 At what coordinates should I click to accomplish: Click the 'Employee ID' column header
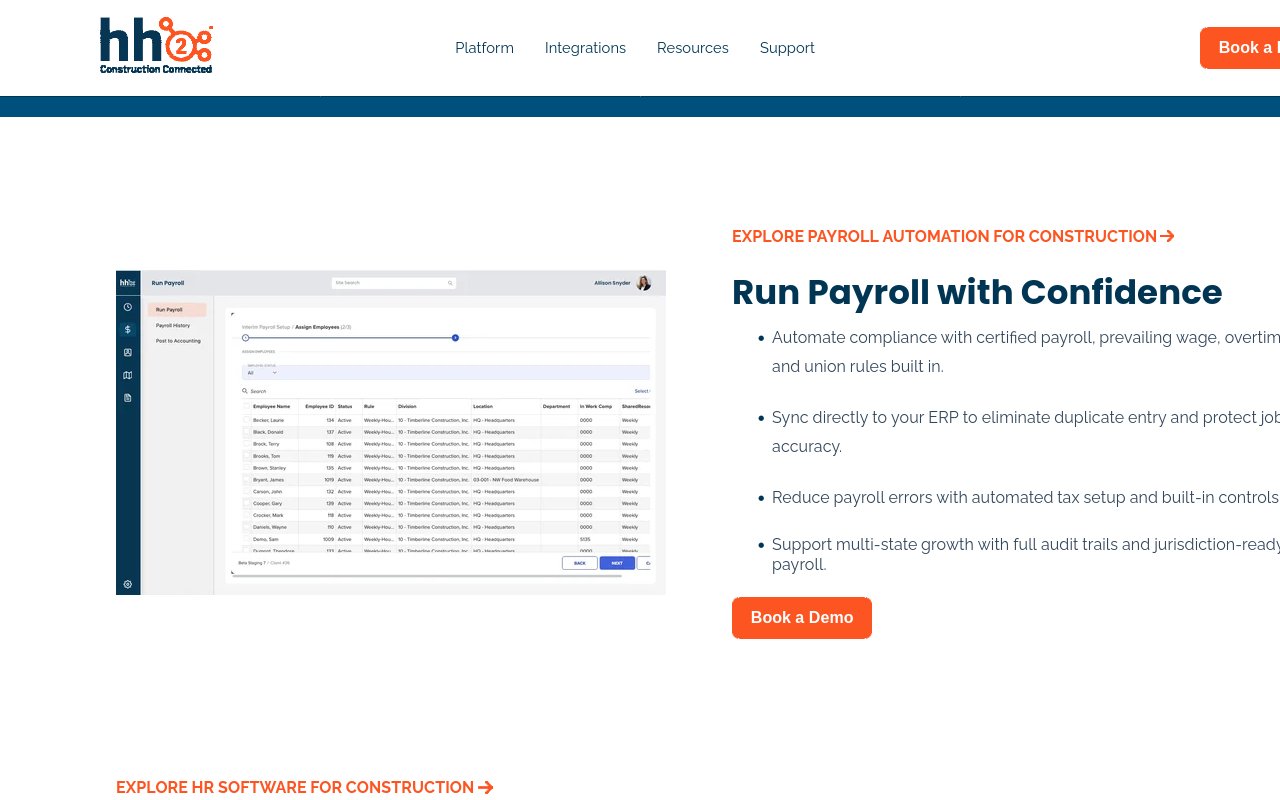320,407
